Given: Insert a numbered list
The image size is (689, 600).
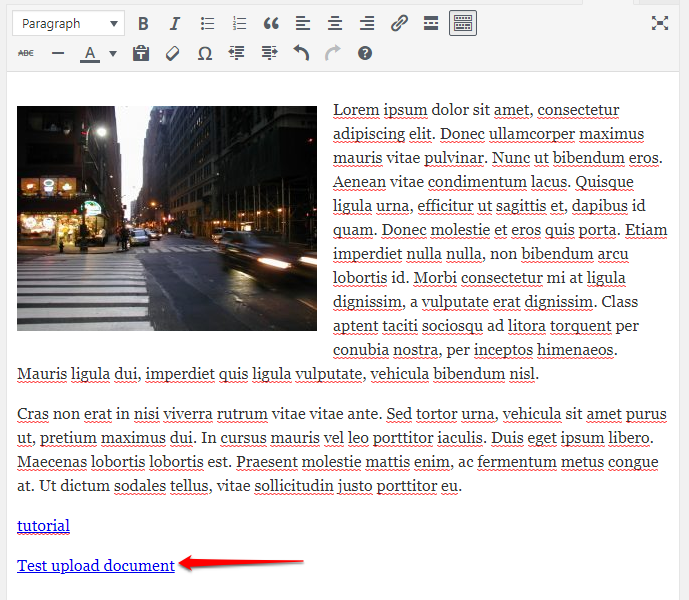Looking at the screenshot, I should pos(239,24).
